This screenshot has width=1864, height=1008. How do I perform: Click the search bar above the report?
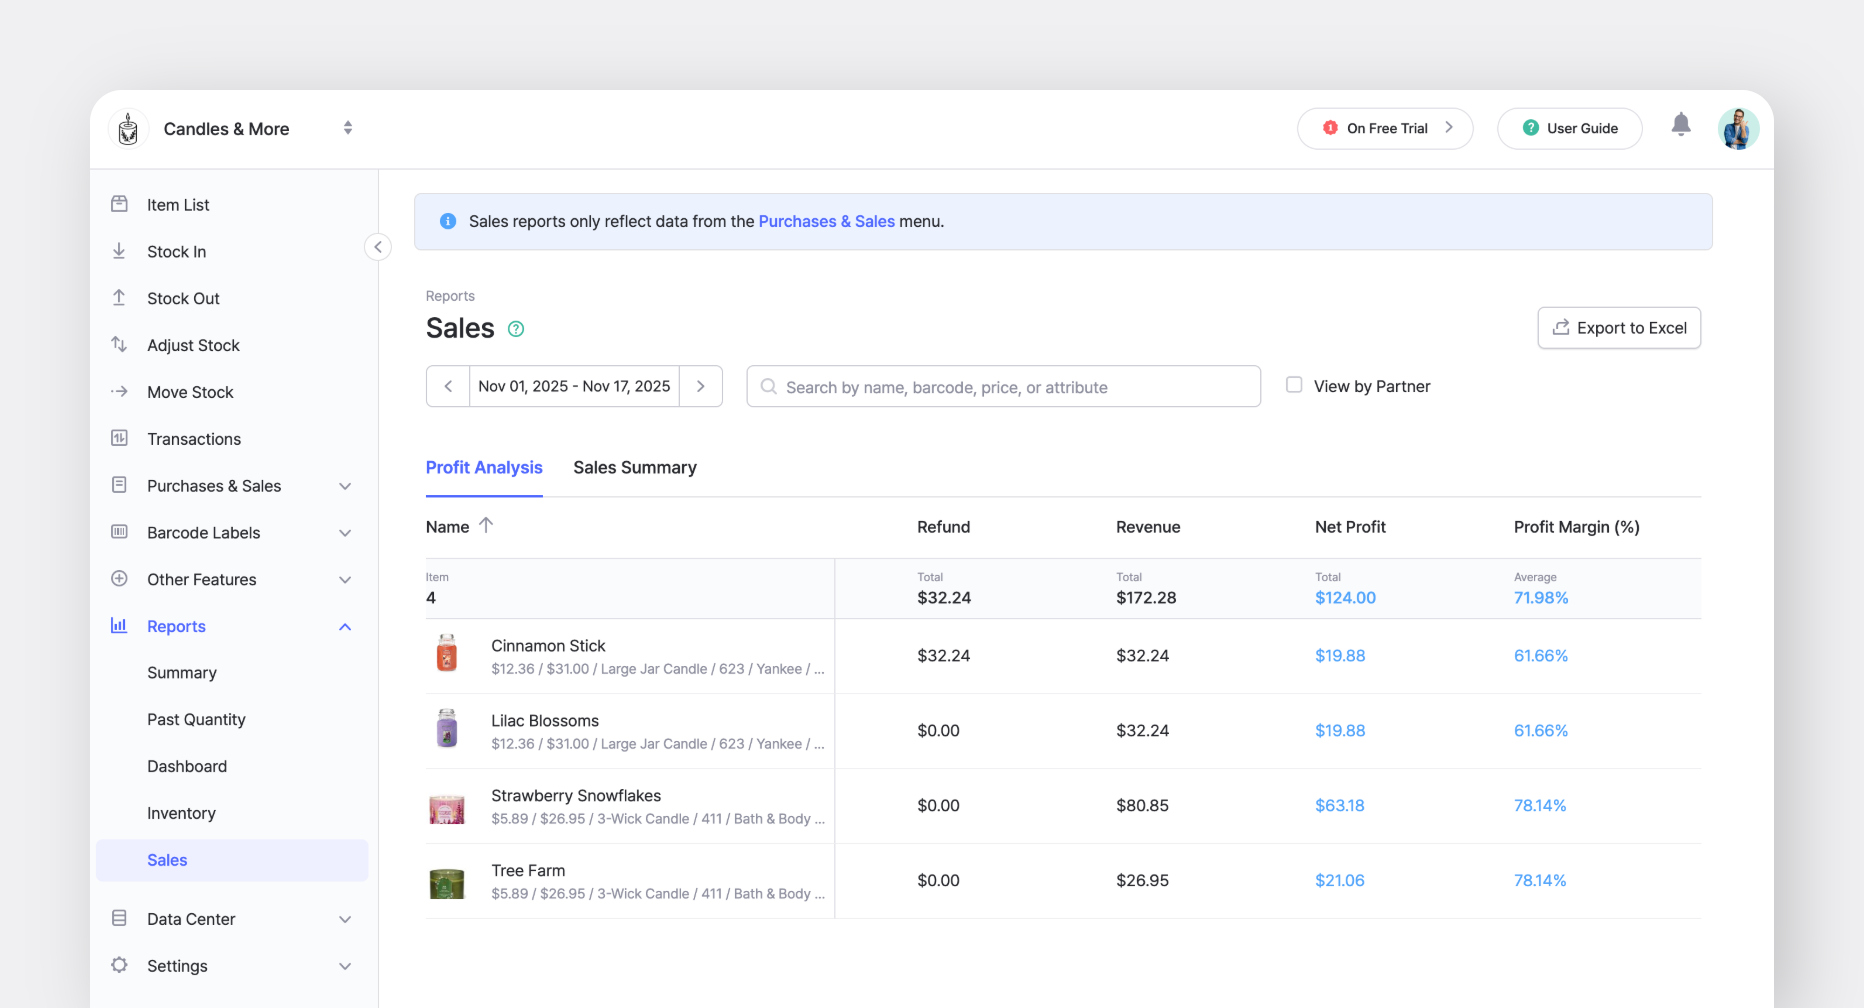coord(1003,386)
